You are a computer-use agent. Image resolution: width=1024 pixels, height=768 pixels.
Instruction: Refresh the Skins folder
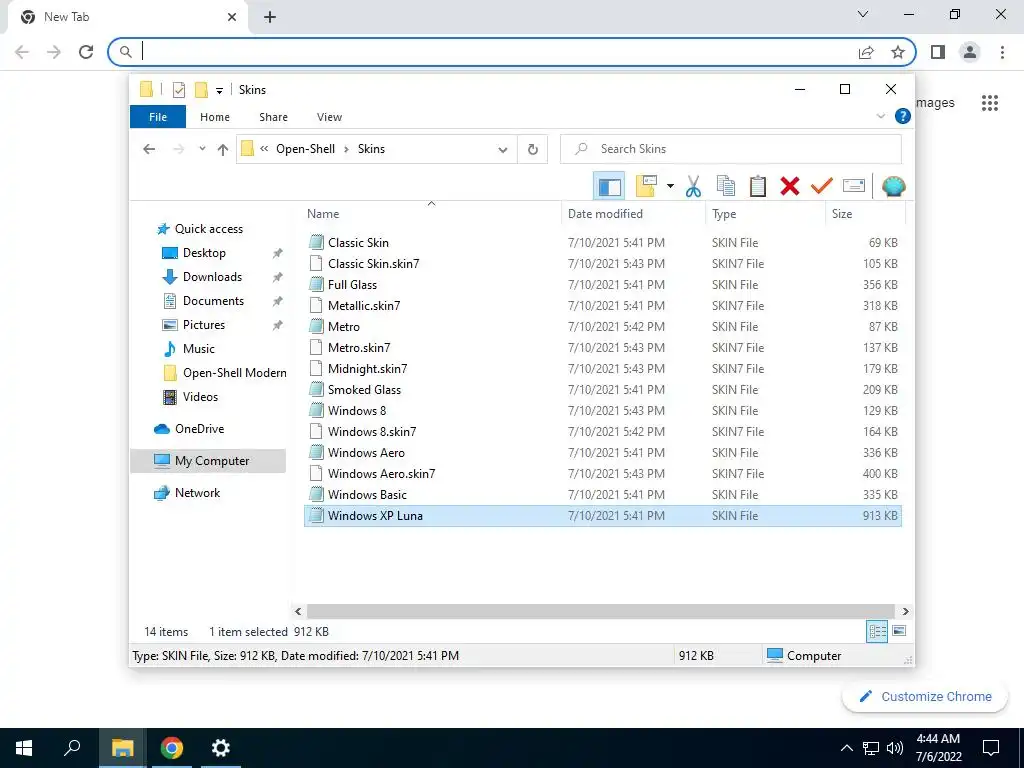pyautogui.click(x=533, y=150)
